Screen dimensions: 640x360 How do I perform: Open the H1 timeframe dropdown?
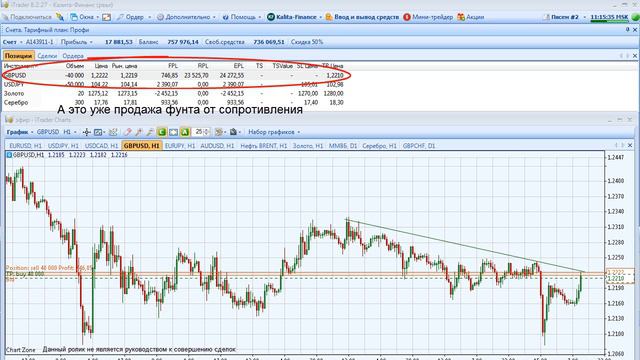(x=70, y=132)
